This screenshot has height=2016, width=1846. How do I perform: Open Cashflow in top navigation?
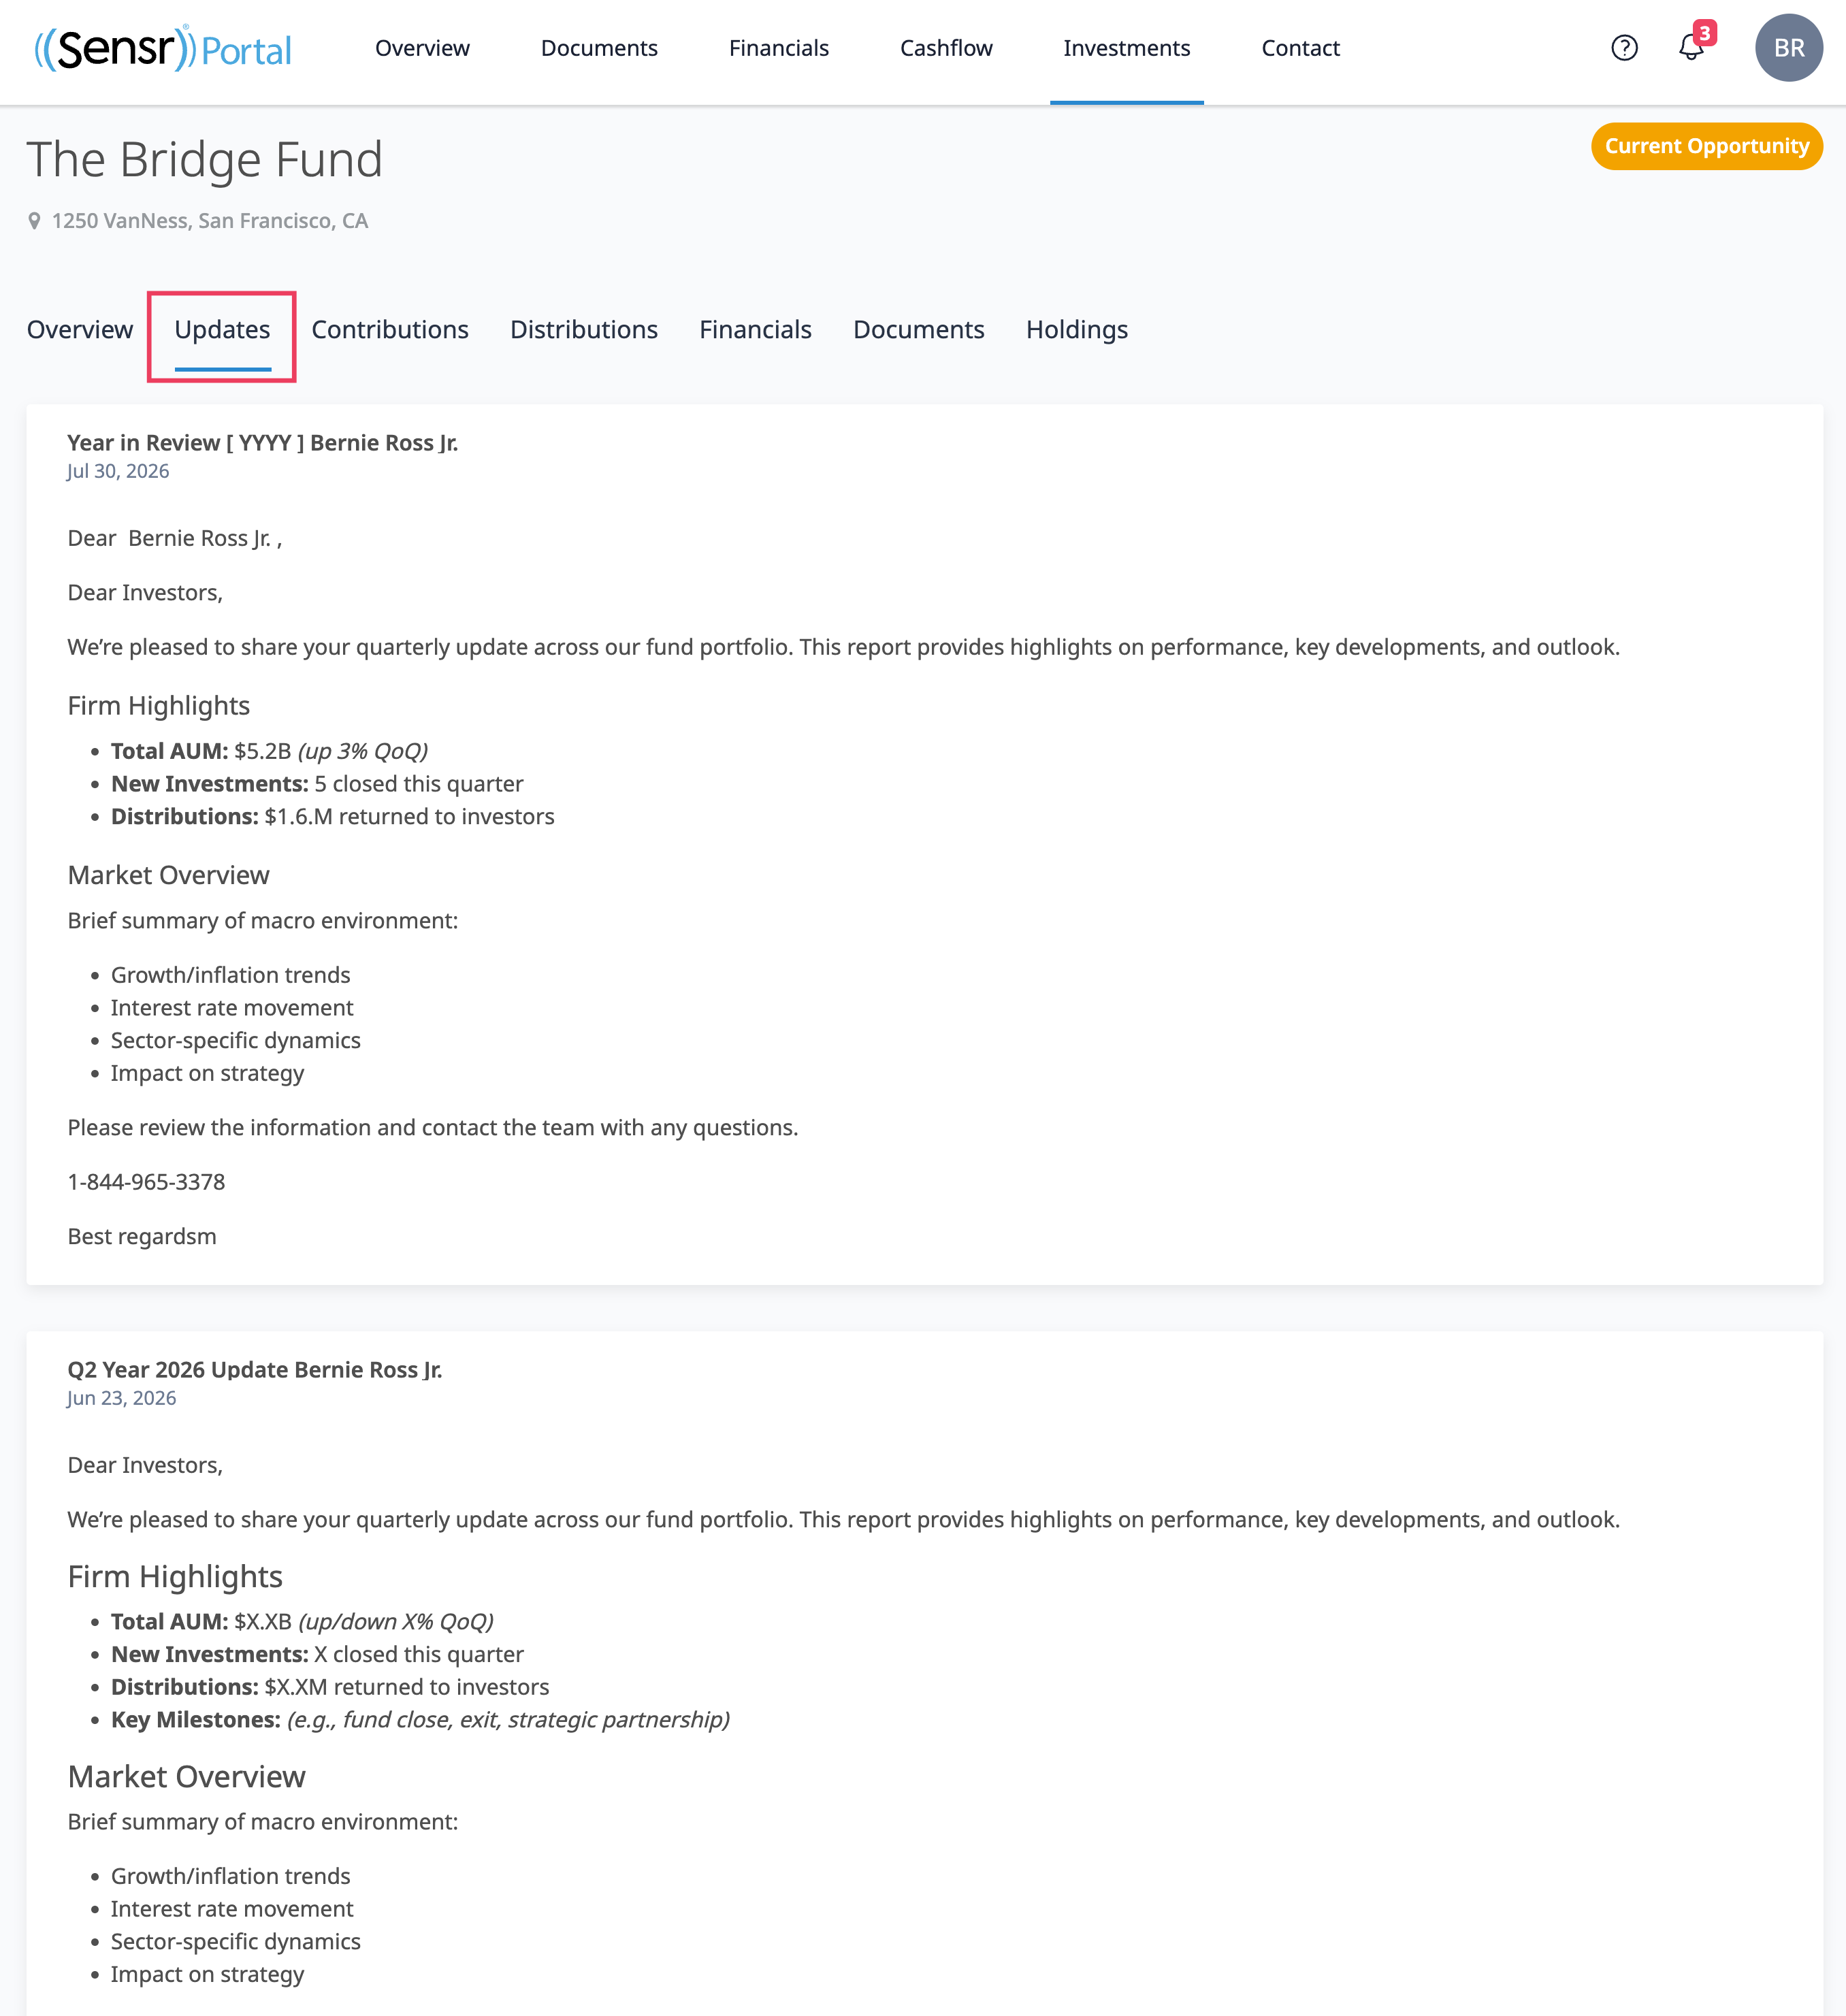946,48
